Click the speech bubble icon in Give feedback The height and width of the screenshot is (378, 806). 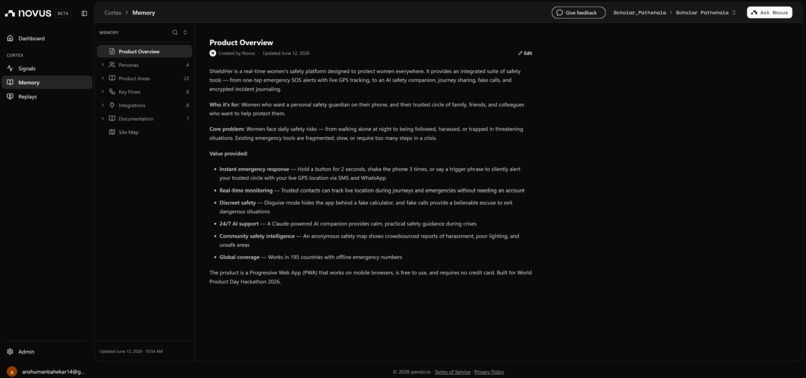(560, 13)
